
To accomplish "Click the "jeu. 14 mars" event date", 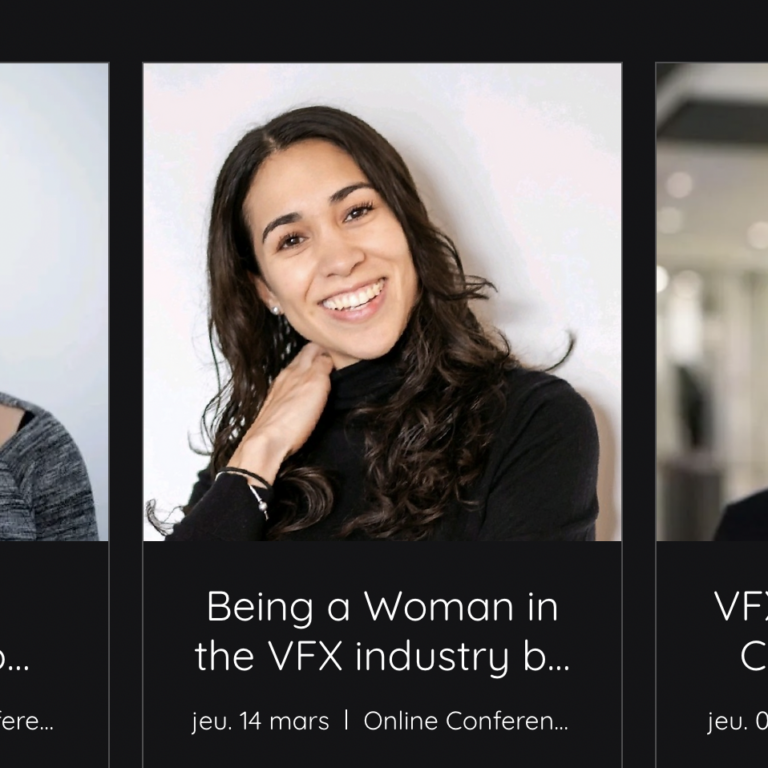I will [260, 721].
